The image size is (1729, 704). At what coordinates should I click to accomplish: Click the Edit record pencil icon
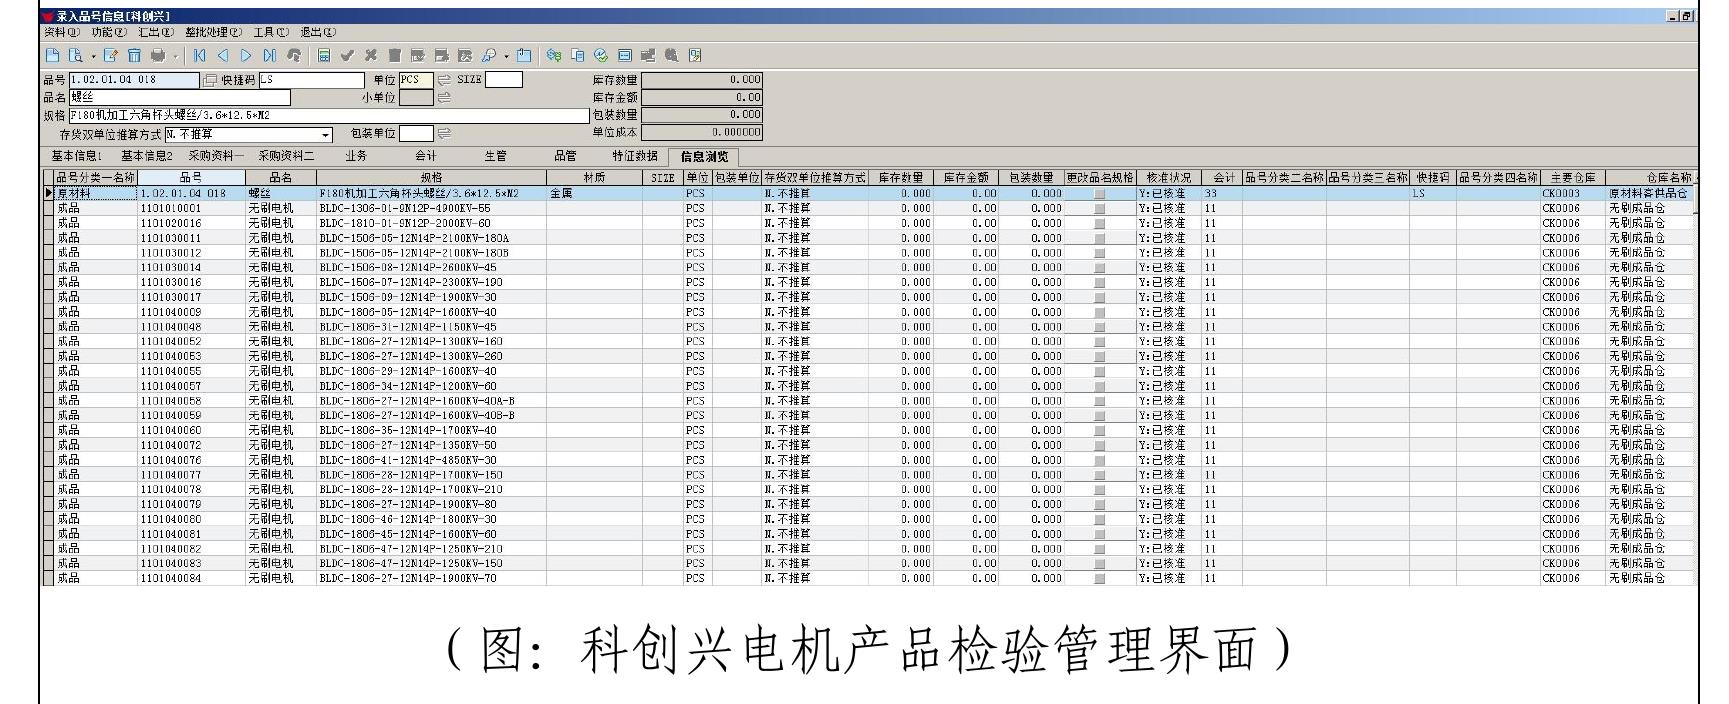[111, 55]
